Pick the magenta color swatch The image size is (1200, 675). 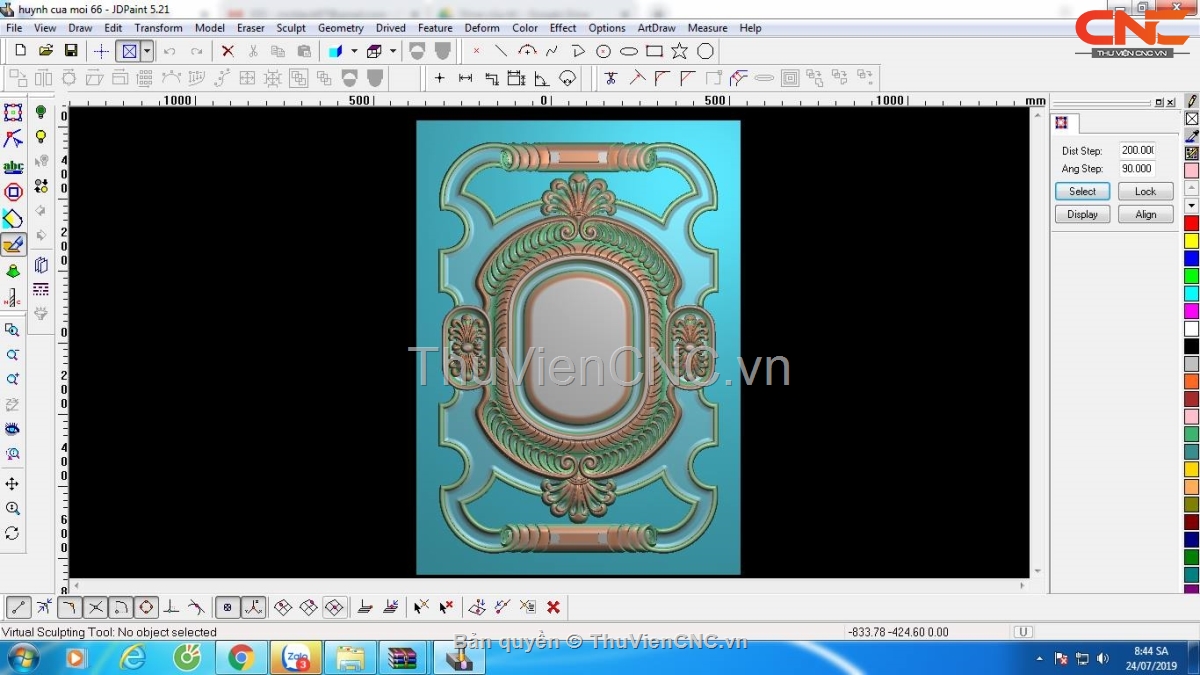[1192, 312]
